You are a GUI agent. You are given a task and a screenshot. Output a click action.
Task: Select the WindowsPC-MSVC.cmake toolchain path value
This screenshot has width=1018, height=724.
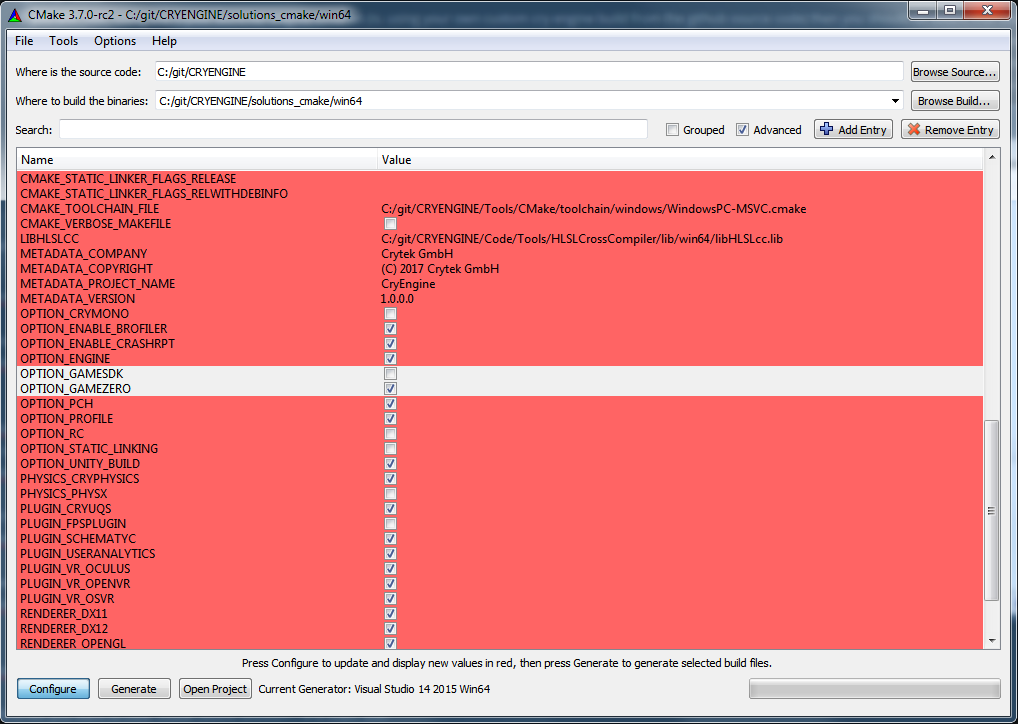click(593, 209)
